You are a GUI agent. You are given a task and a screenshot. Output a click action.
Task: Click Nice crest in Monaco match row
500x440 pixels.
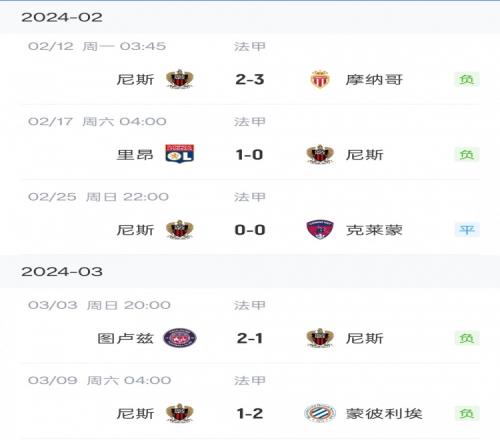180,79
